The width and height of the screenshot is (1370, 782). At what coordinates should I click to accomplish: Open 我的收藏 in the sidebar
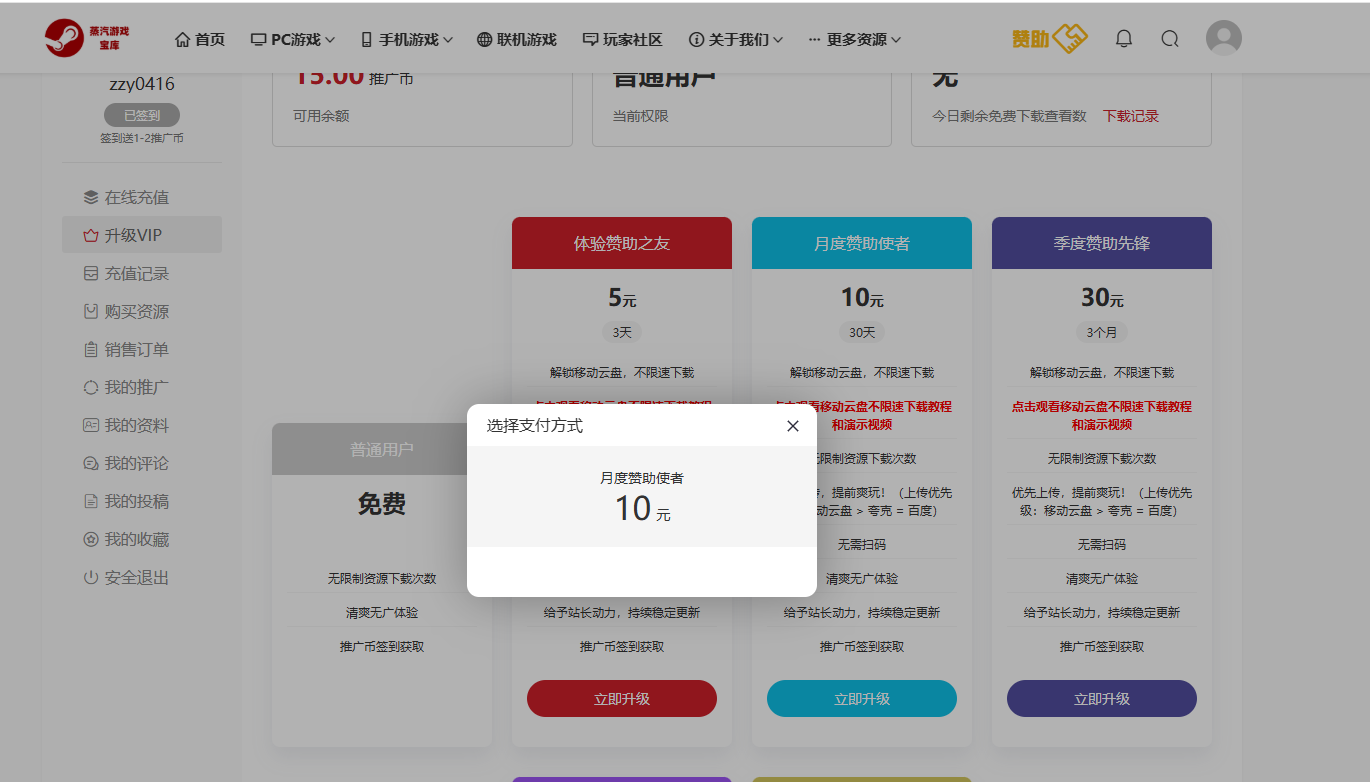(x=126, y=540)
